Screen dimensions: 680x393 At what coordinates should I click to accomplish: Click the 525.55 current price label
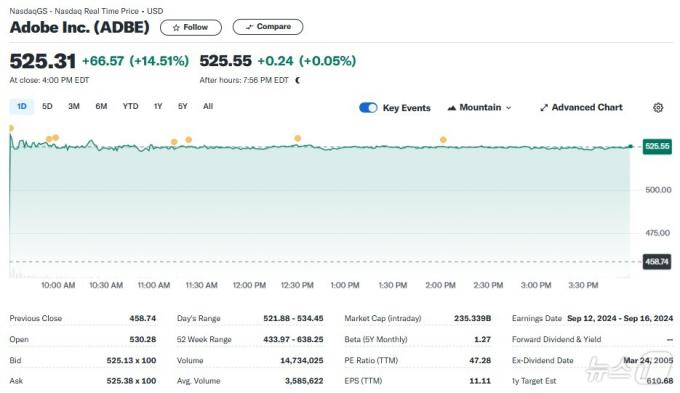pos(657,146)
